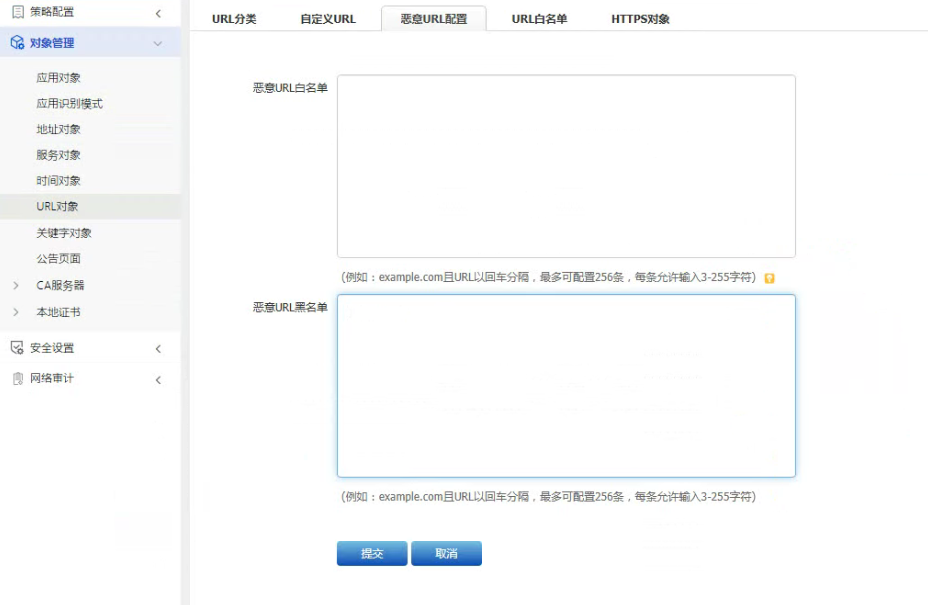
Task: Click the 对象管理 cube icon
Action: click(17, 43)
